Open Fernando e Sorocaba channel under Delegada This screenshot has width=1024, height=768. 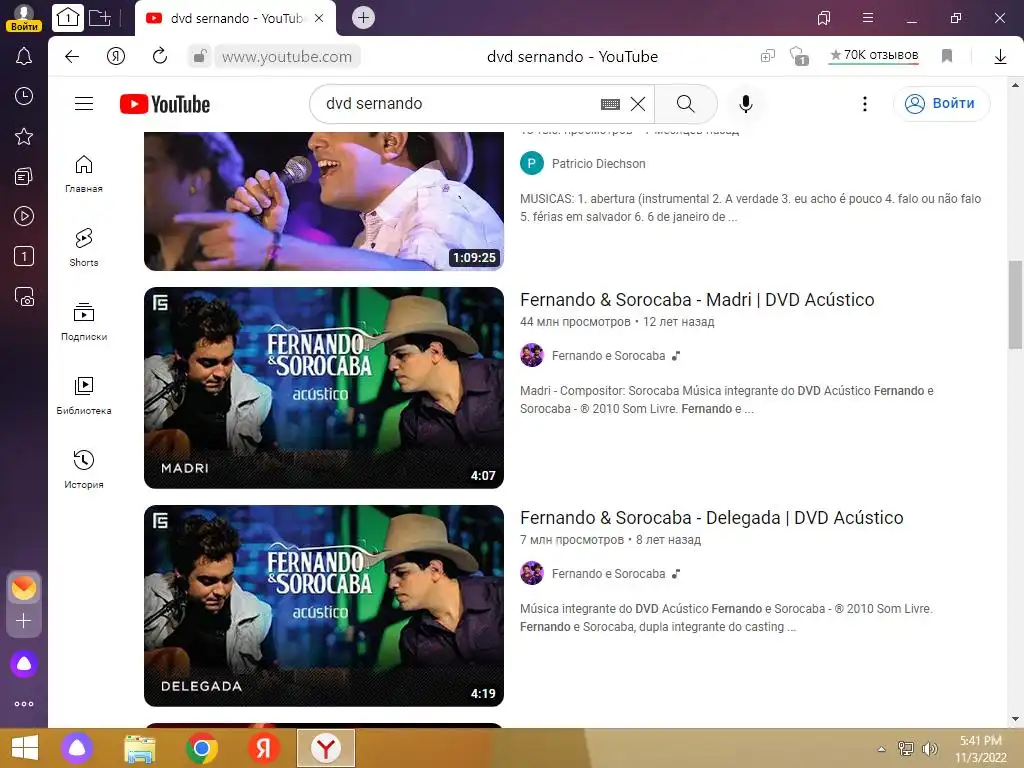608,574
